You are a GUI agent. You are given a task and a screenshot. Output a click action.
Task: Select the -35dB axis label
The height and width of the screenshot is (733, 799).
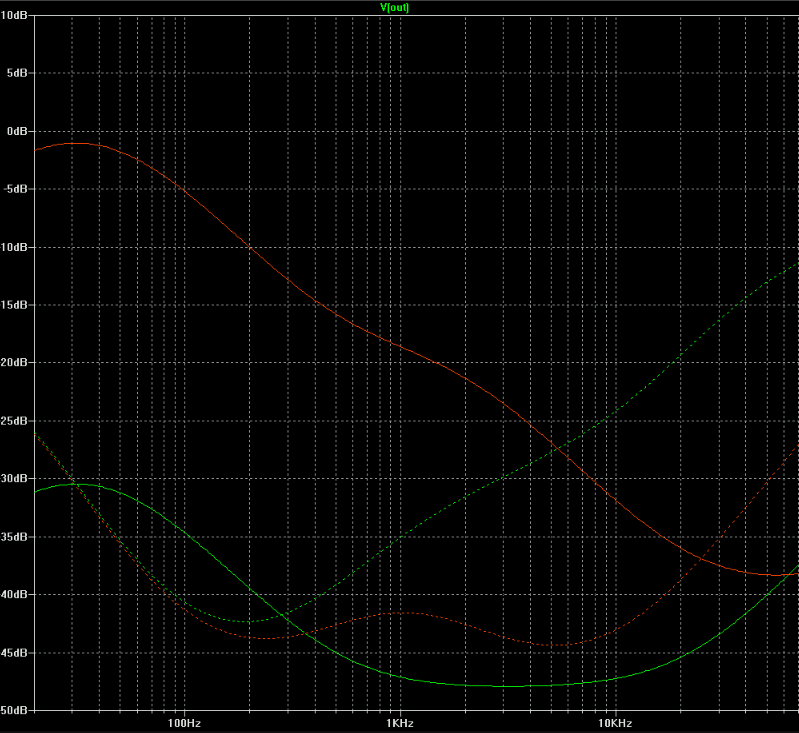[14, 536]
